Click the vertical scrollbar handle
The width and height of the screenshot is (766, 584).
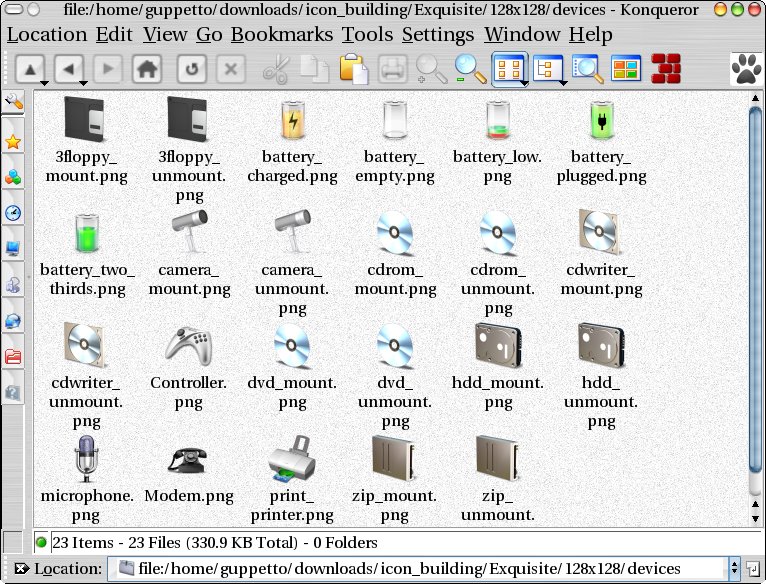point(755,289)
